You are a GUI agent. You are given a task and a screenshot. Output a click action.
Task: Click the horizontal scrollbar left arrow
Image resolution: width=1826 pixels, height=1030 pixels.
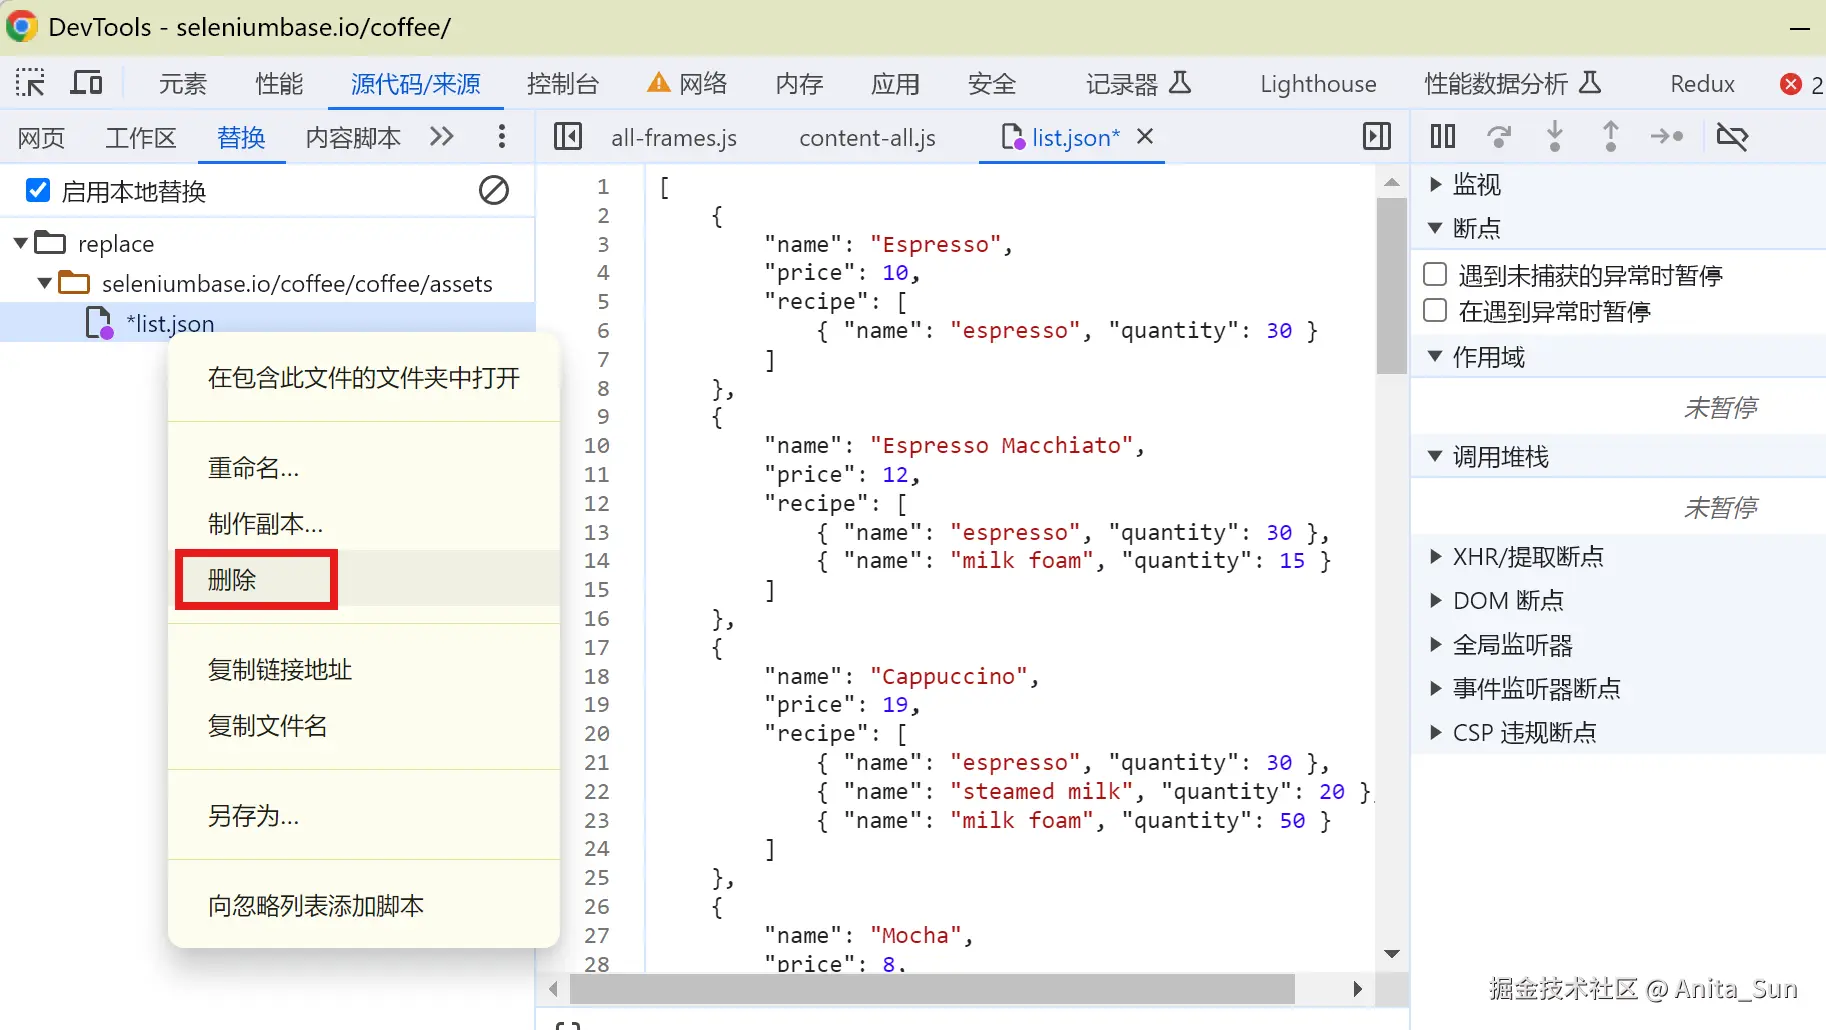coord(553,989)
